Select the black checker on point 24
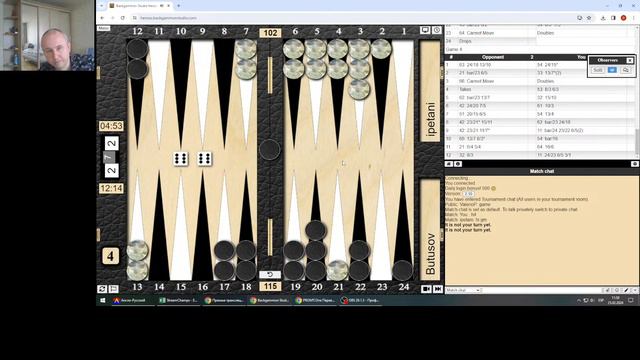Image resolution: width=640 pixels, height=360 pixels. (x=403, y=270)
